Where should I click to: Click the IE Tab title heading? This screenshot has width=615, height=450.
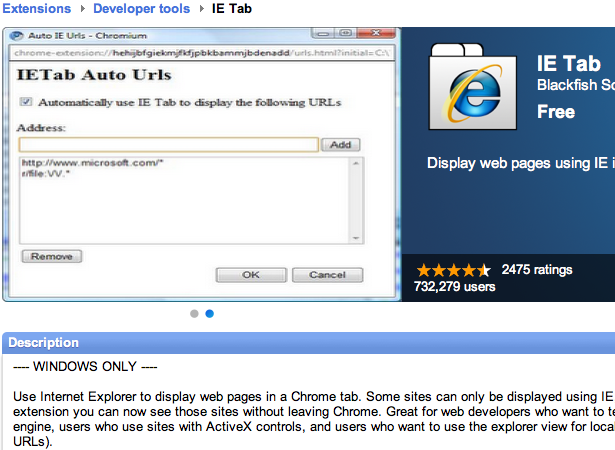tap(569, 63)
